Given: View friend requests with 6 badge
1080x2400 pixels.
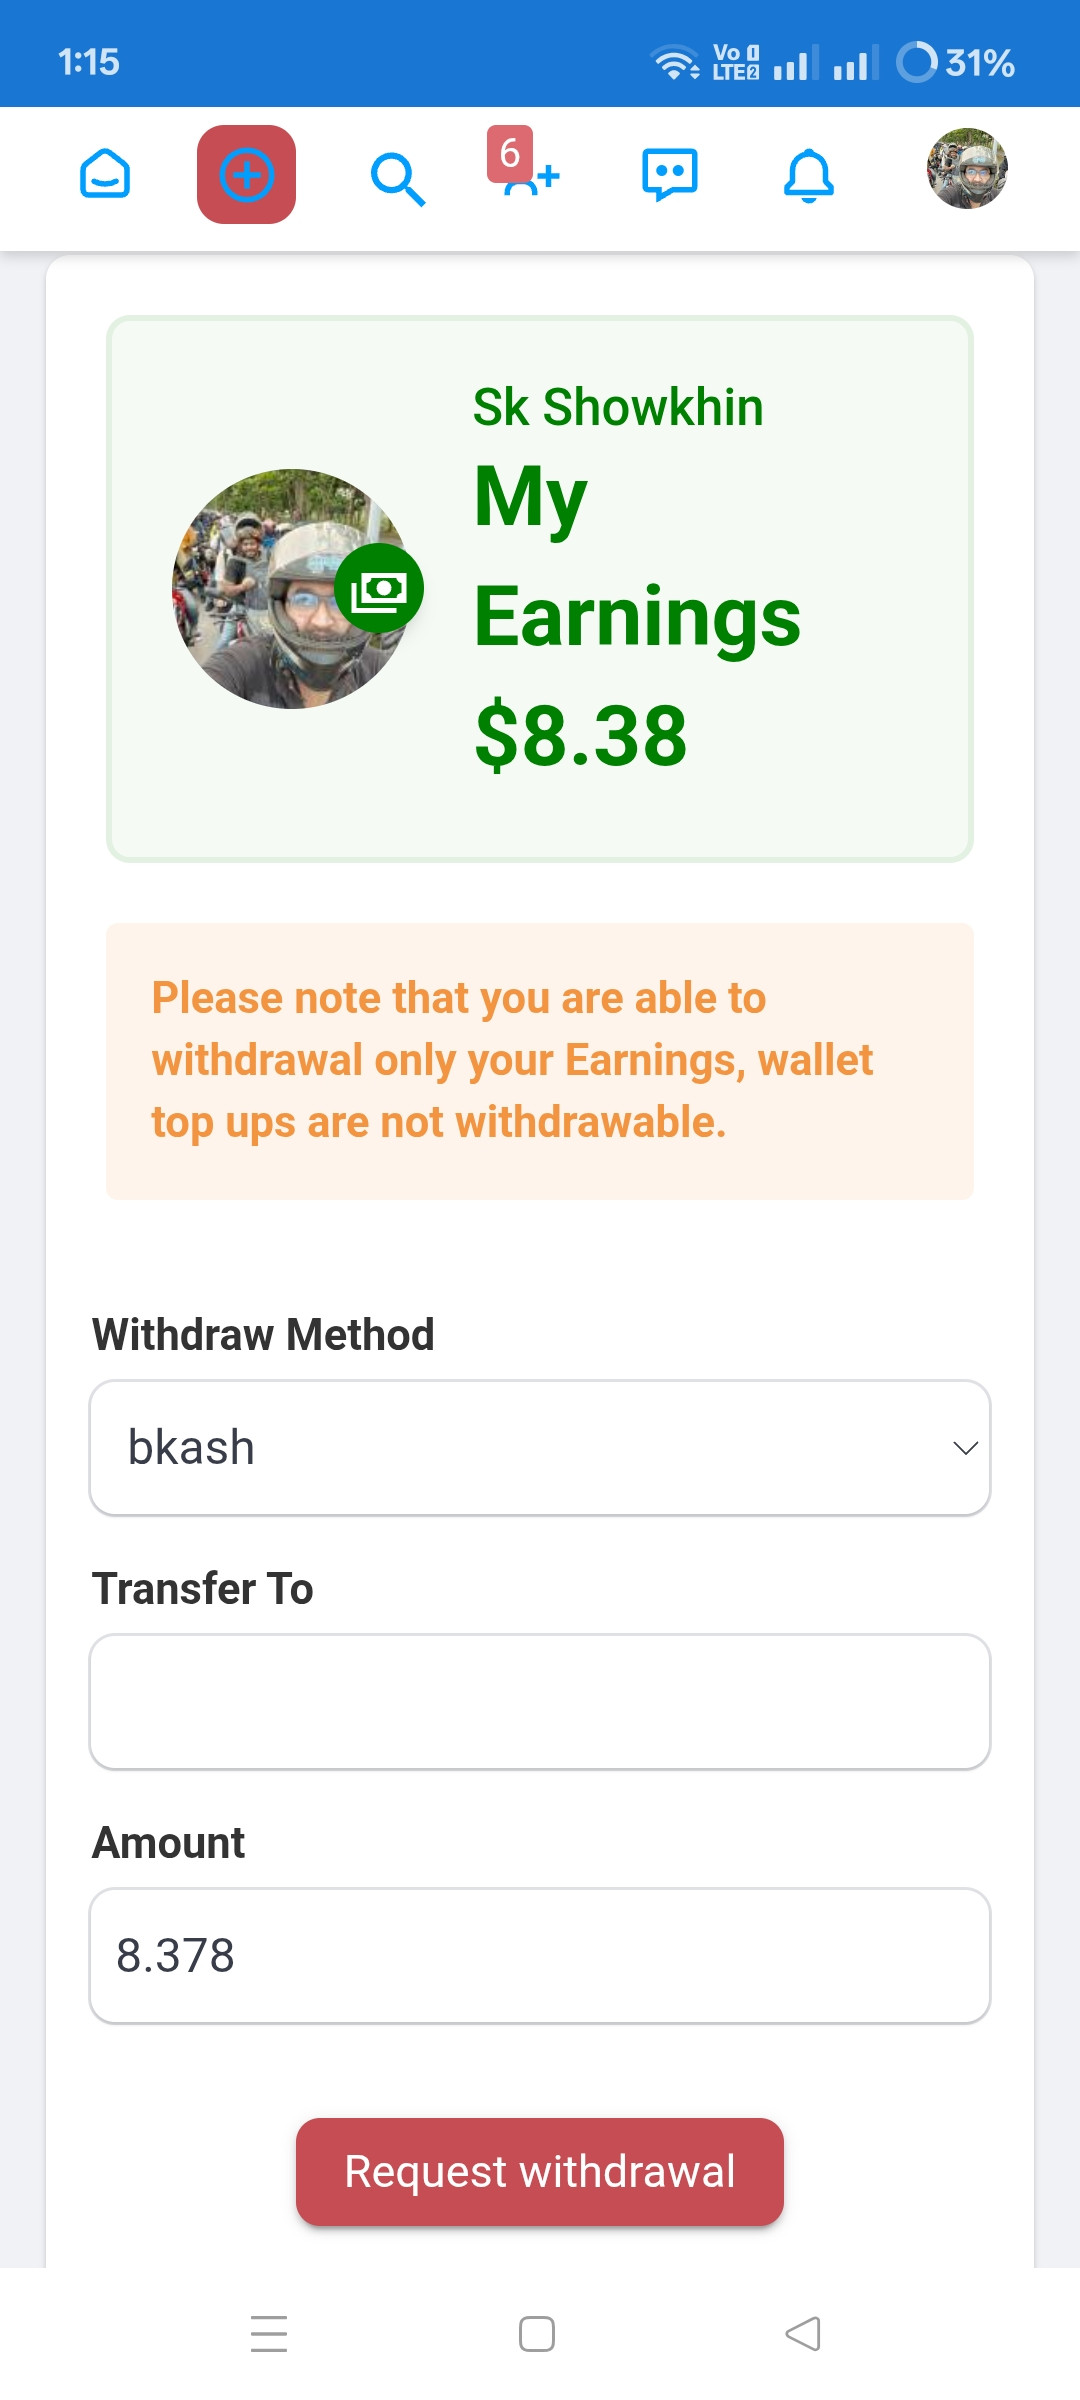Looking at the screenshot, I should point(527,164).
